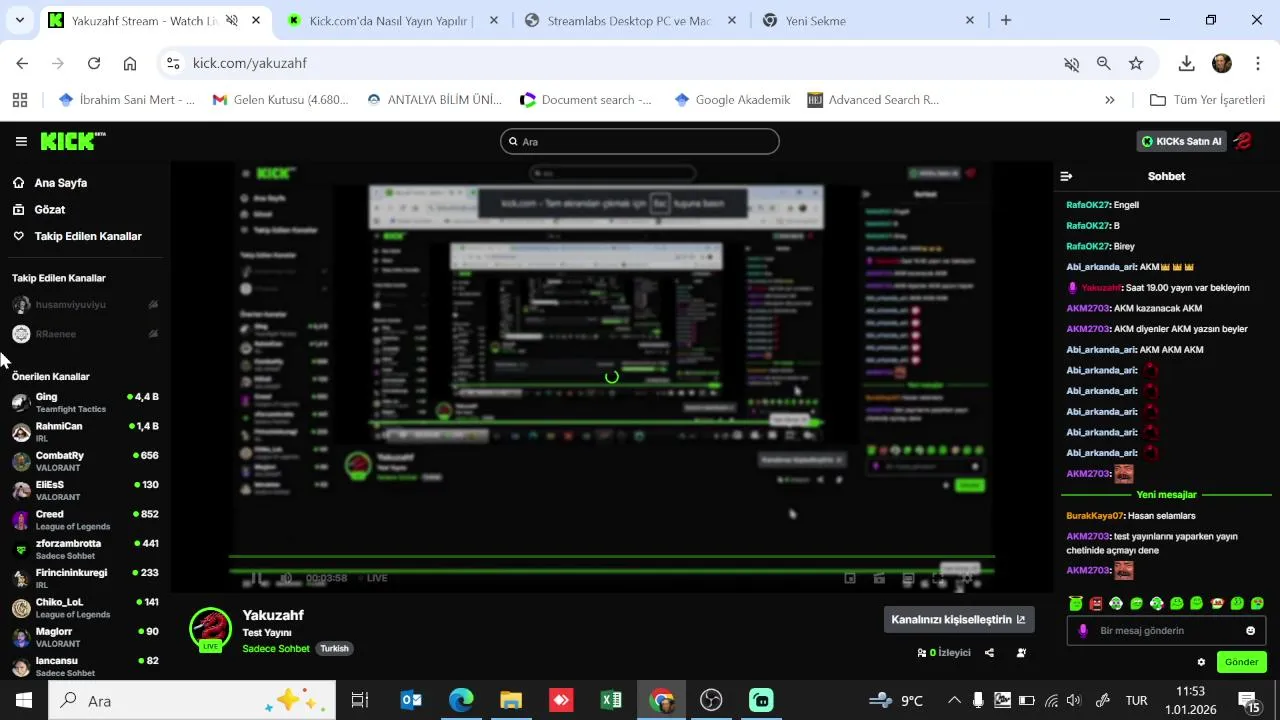Open Chrome home page

click(x=130, y=63)
